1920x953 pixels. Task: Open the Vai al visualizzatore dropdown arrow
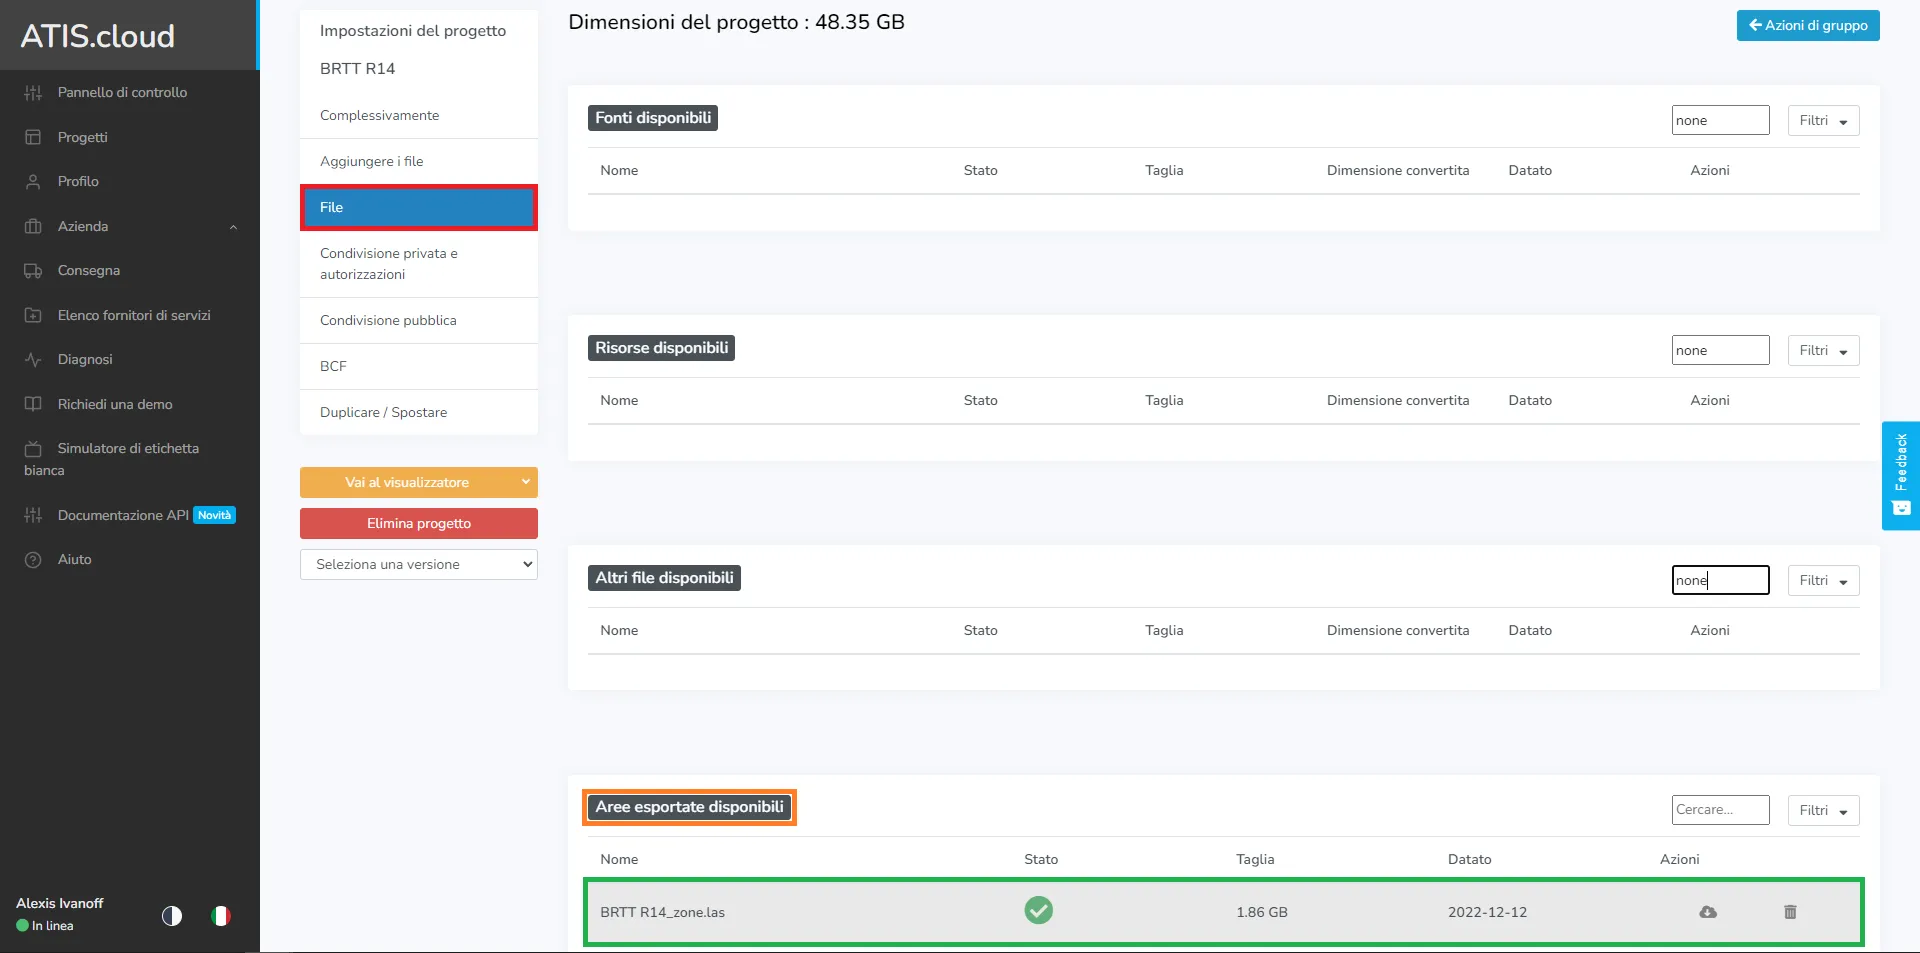click(x=526, y=482)
